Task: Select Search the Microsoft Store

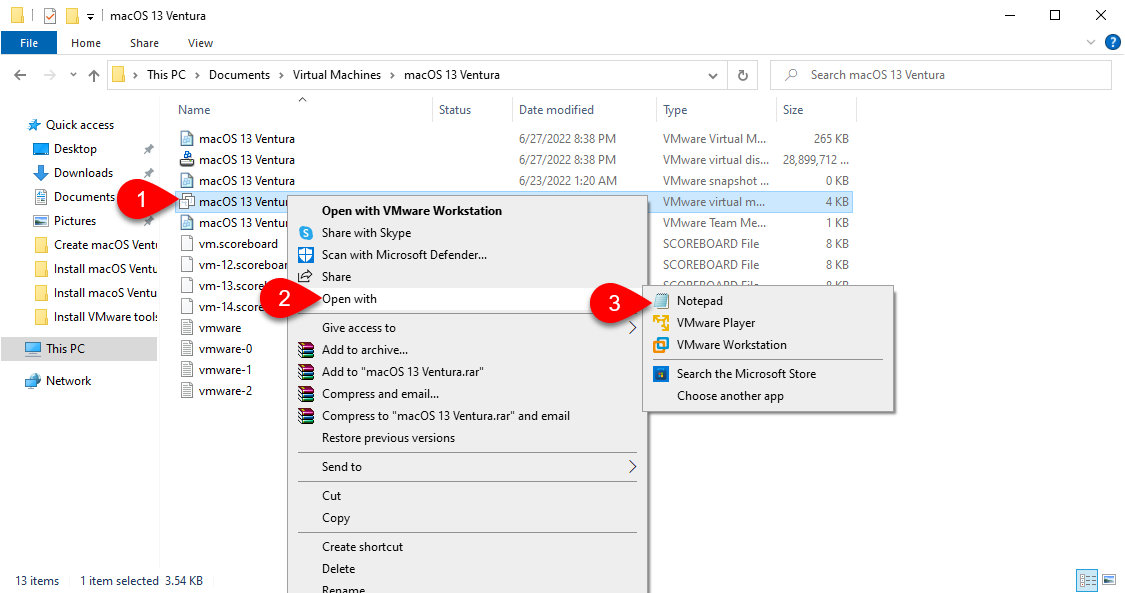Action: point(768,374)
